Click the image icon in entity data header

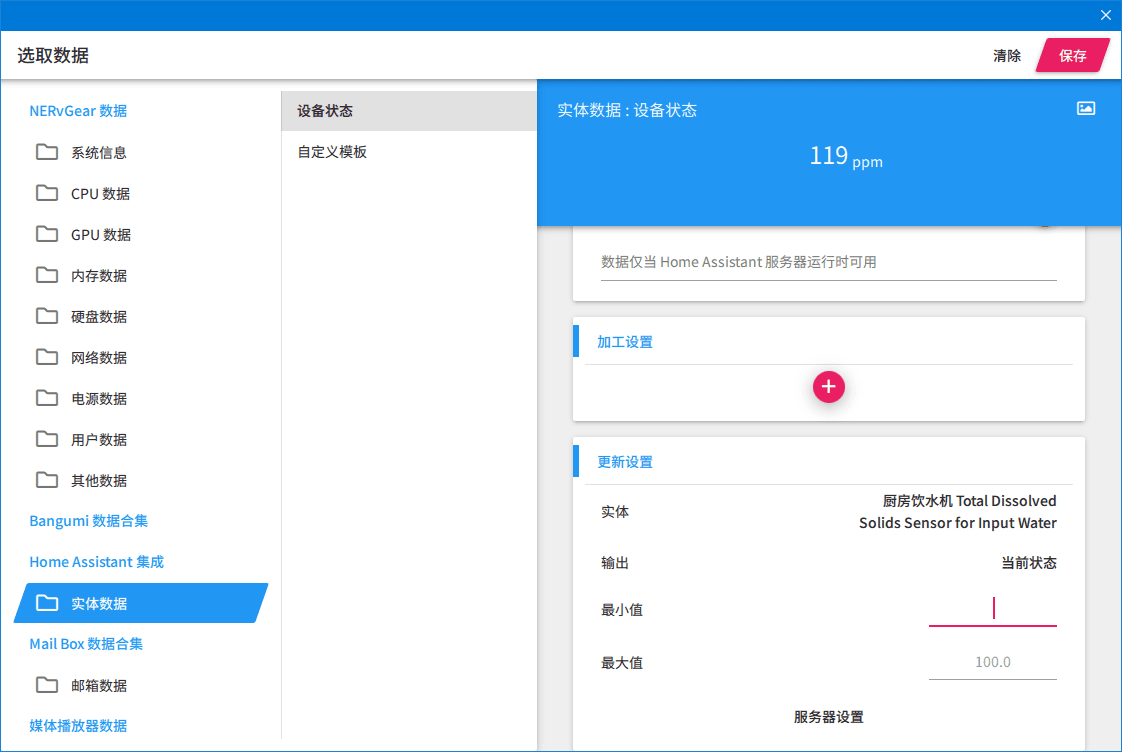(1086, 109)
